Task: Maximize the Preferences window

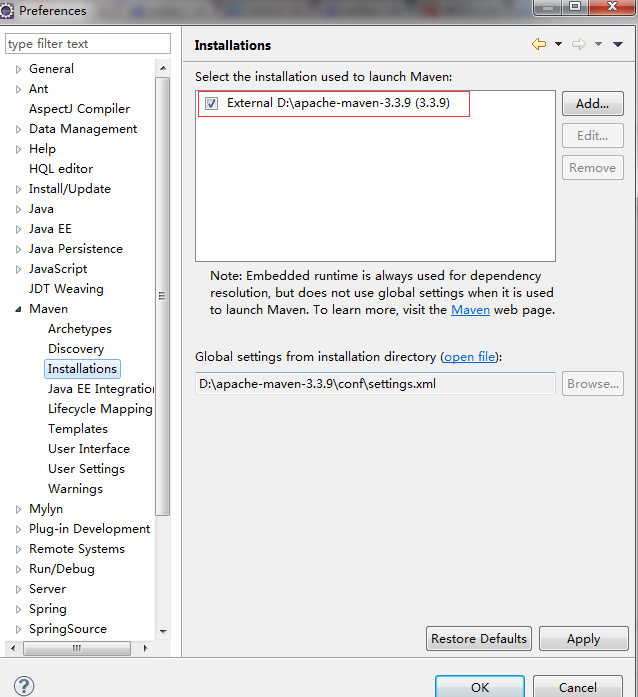Action: [x=575, y=6]
